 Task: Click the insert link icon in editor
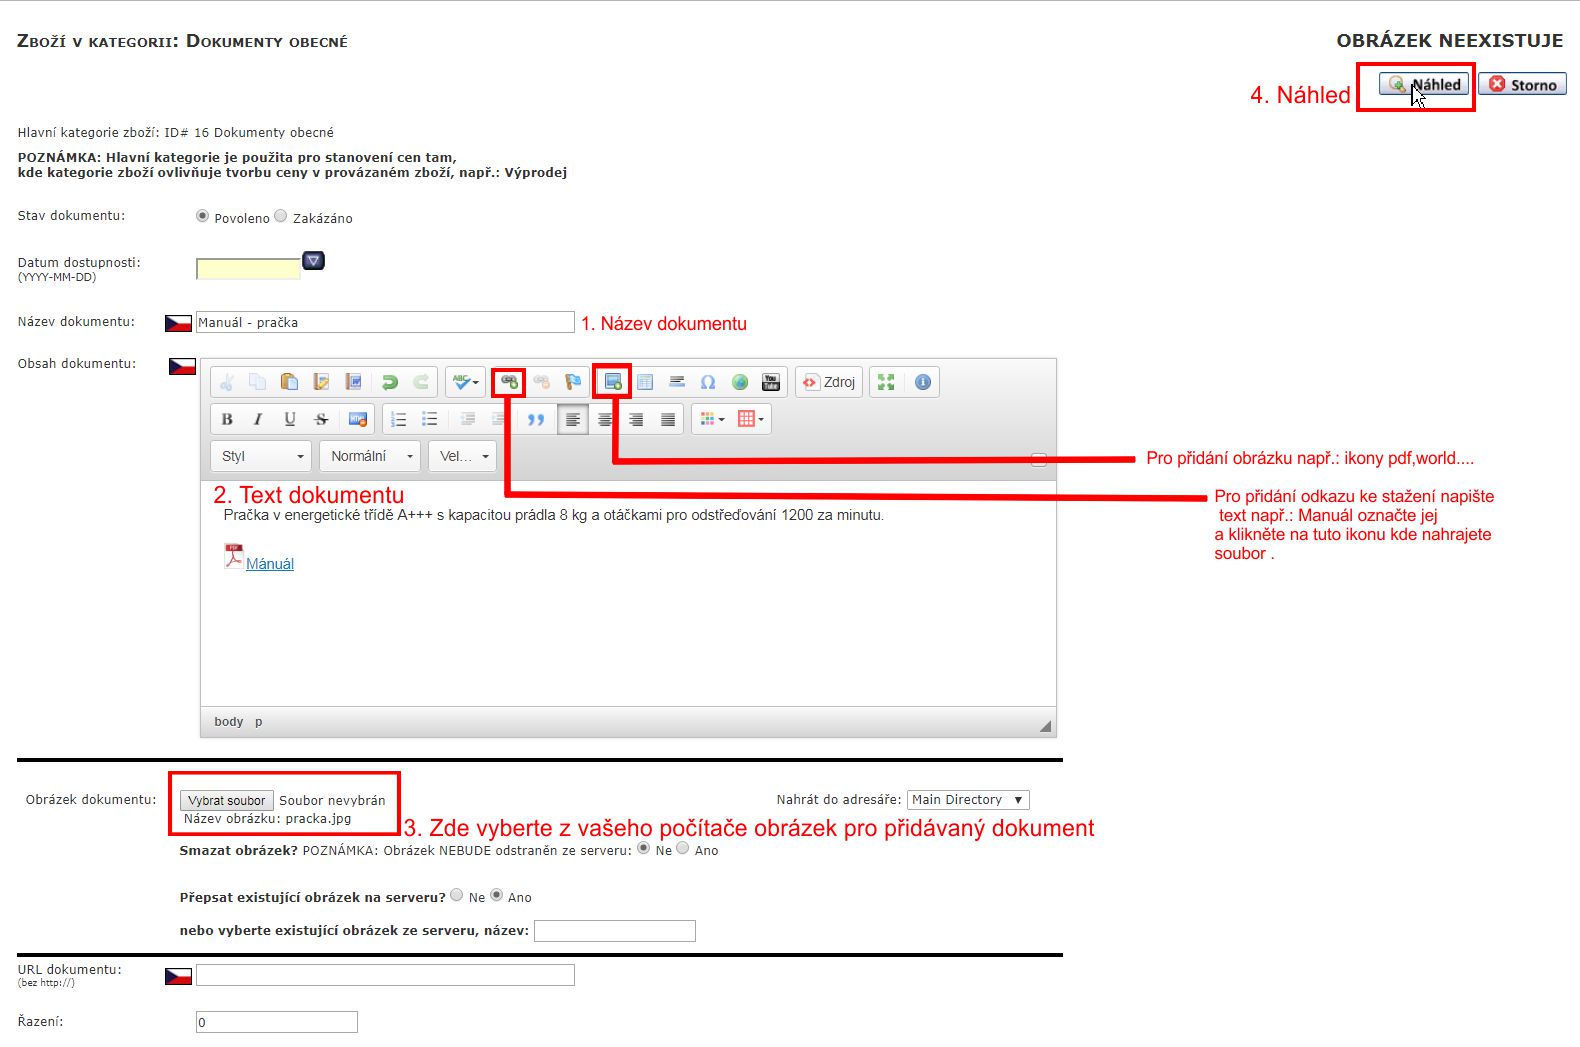pyautogui.click(x=509, y=382)
